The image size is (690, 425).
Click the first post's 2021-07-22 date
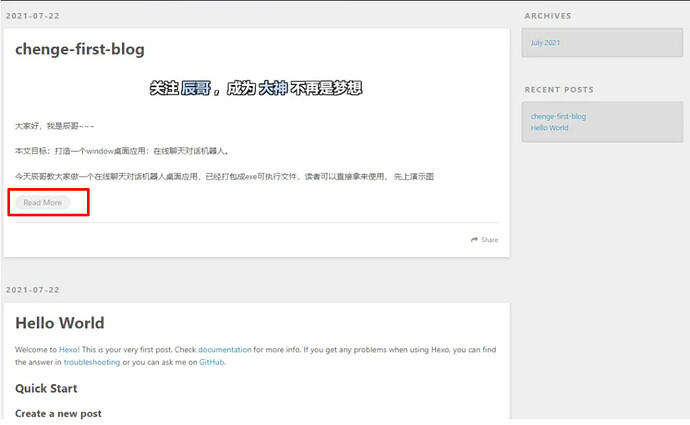[33, 16]
